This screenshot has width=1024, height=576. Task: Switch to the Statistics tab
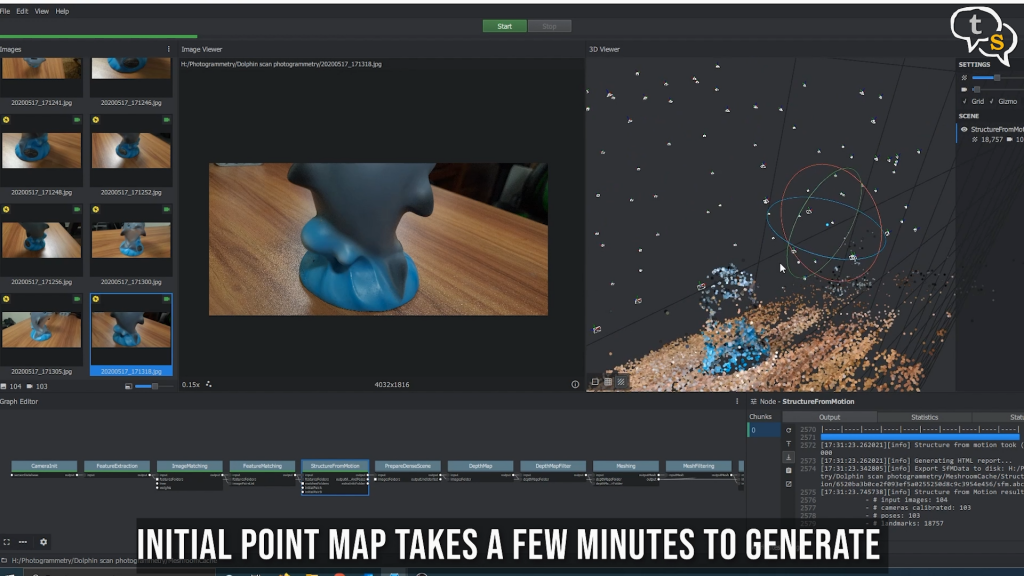[925, 417]
